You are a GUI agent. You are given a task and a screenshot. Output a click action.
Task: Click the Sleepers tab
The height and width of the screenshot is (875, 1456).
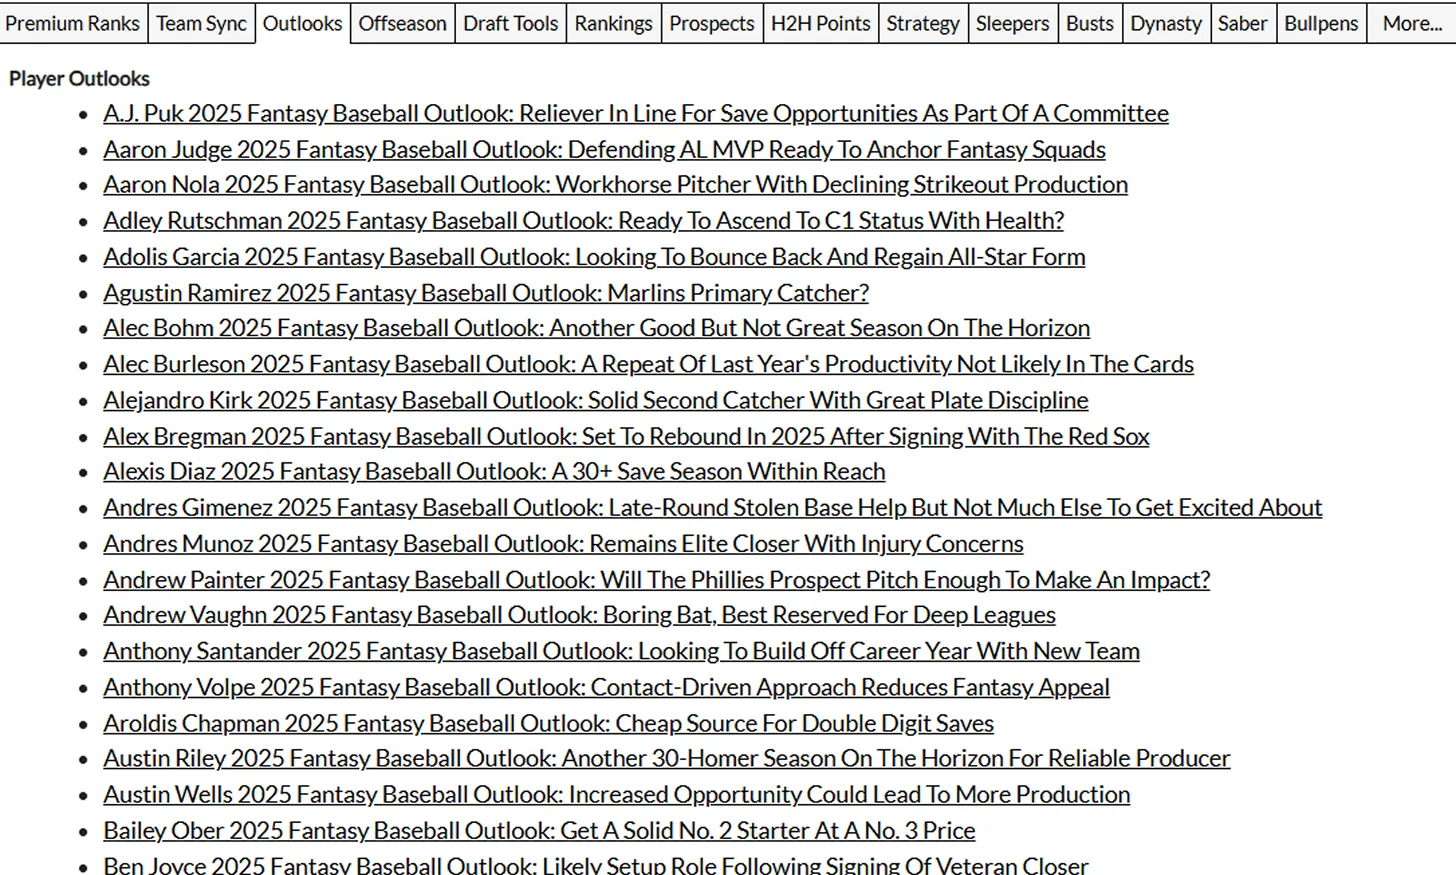(x=1012, y=23)
